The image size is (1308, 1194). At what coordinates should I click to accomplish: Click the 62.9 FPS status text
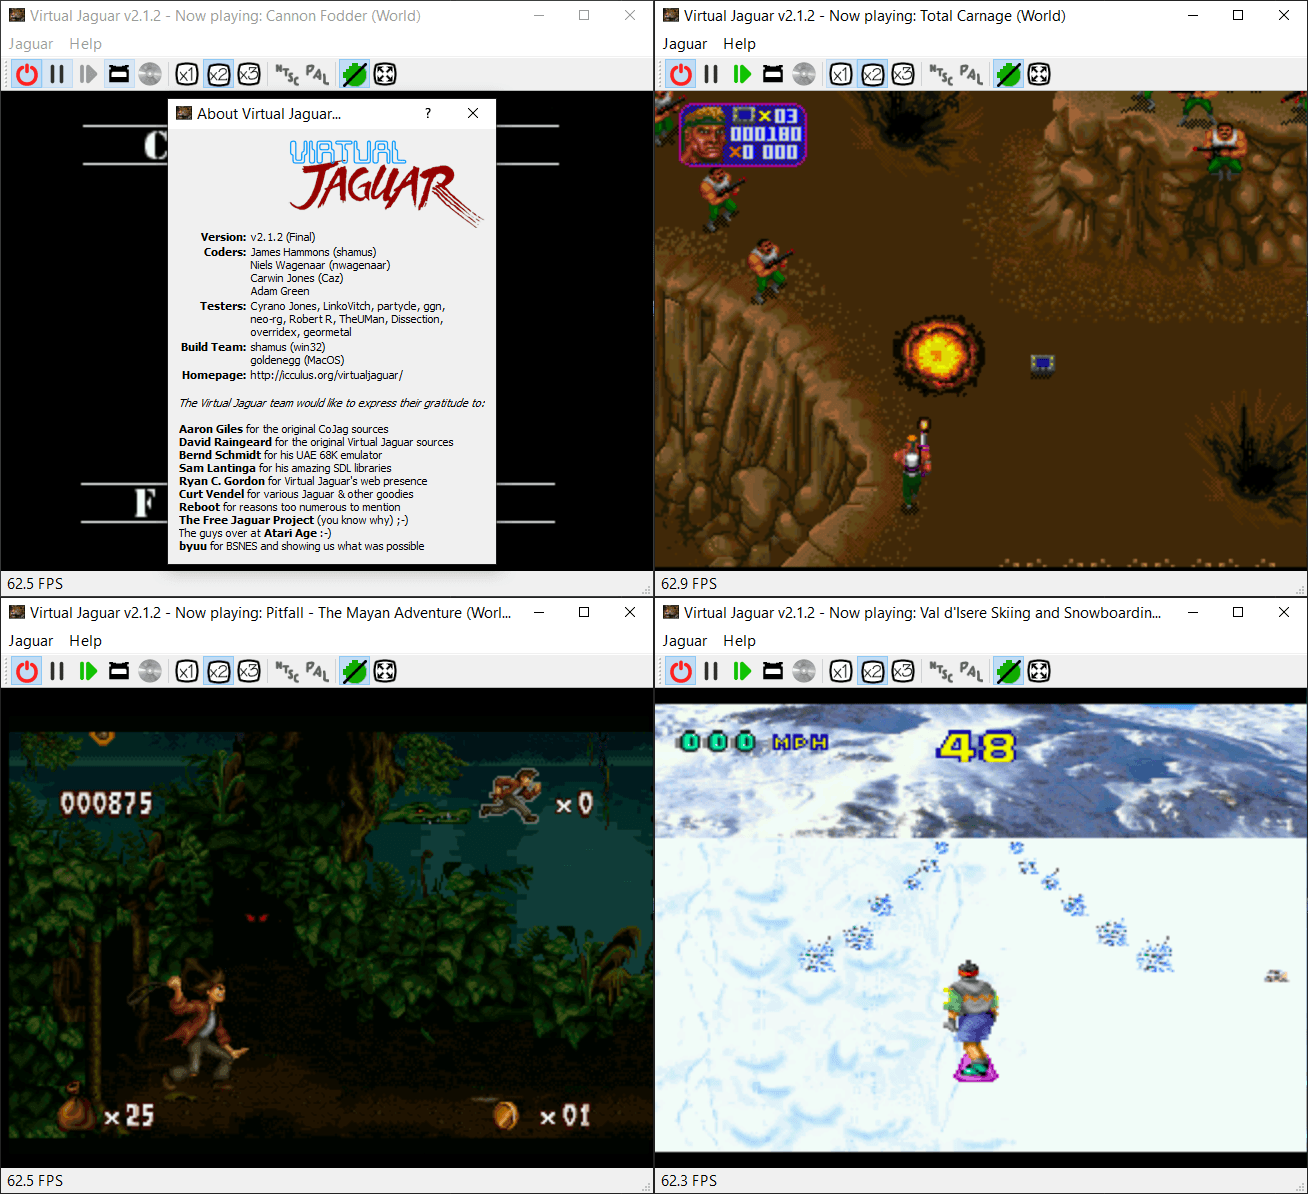pos(689,584)
